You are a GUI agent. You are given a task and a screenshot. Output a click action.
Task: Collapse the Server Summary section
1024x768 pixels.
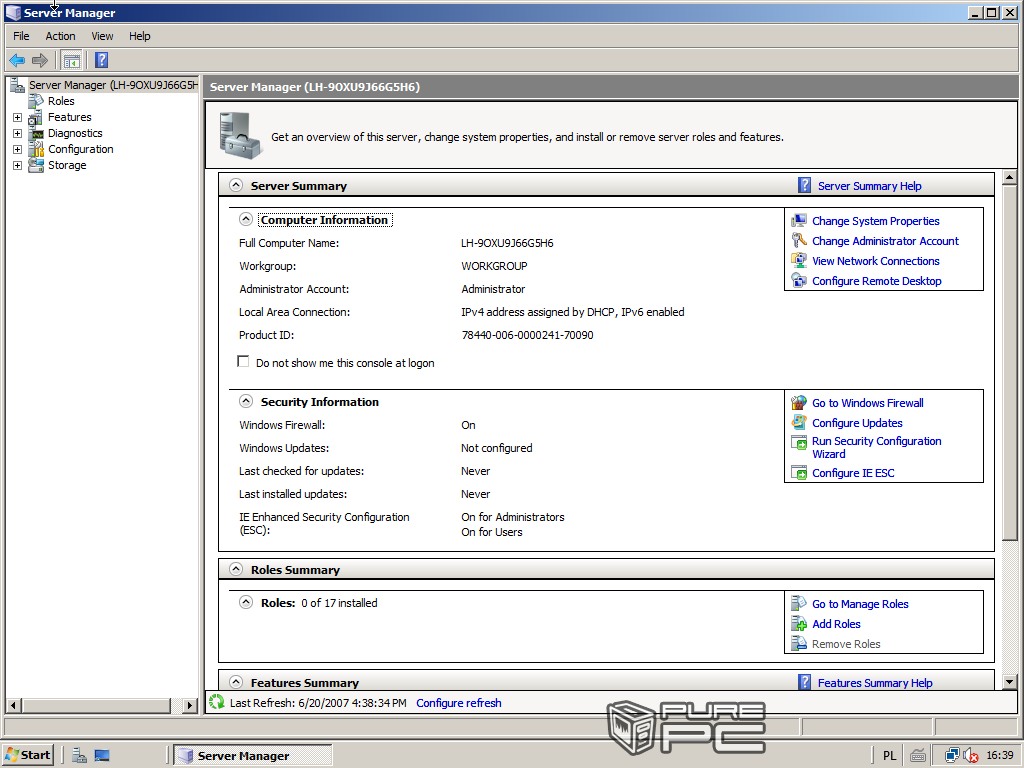click(x=236, y=185)
